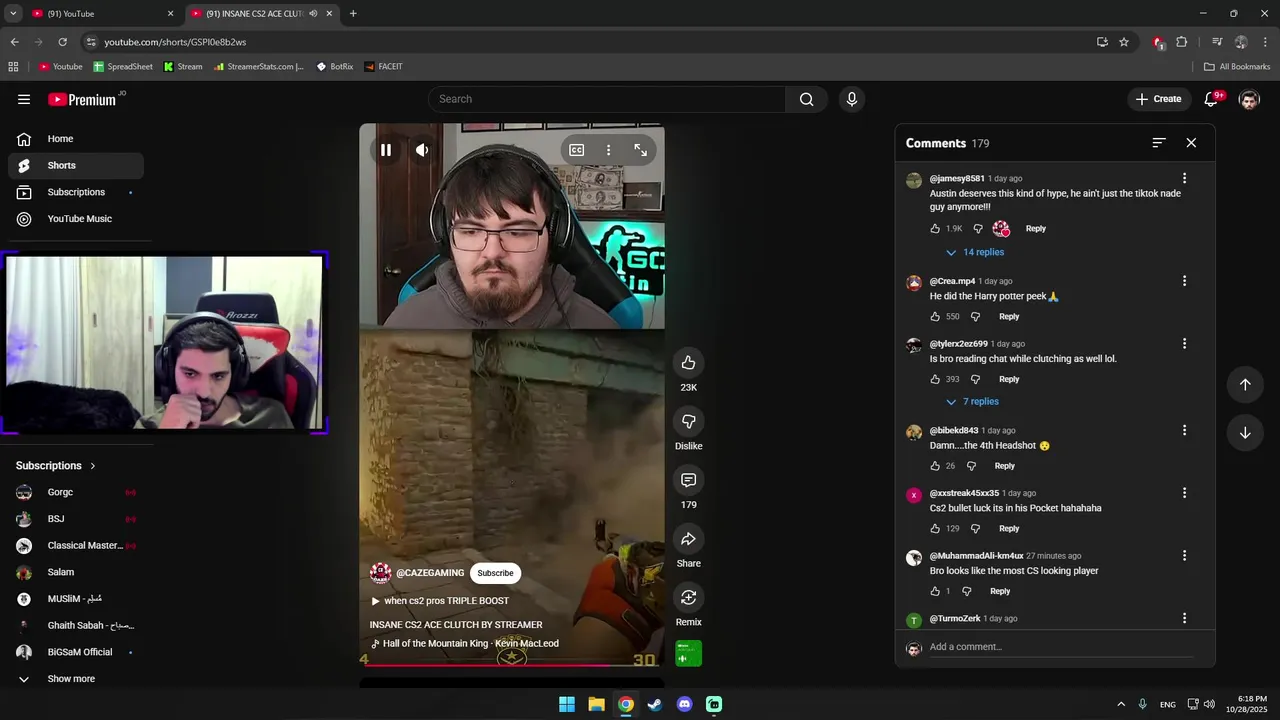Reply to @MuhammadAli-km4ux's comment
The width and height of the screenshot is (1280, 720).
pyautogui.click(x=1000, y=591)
